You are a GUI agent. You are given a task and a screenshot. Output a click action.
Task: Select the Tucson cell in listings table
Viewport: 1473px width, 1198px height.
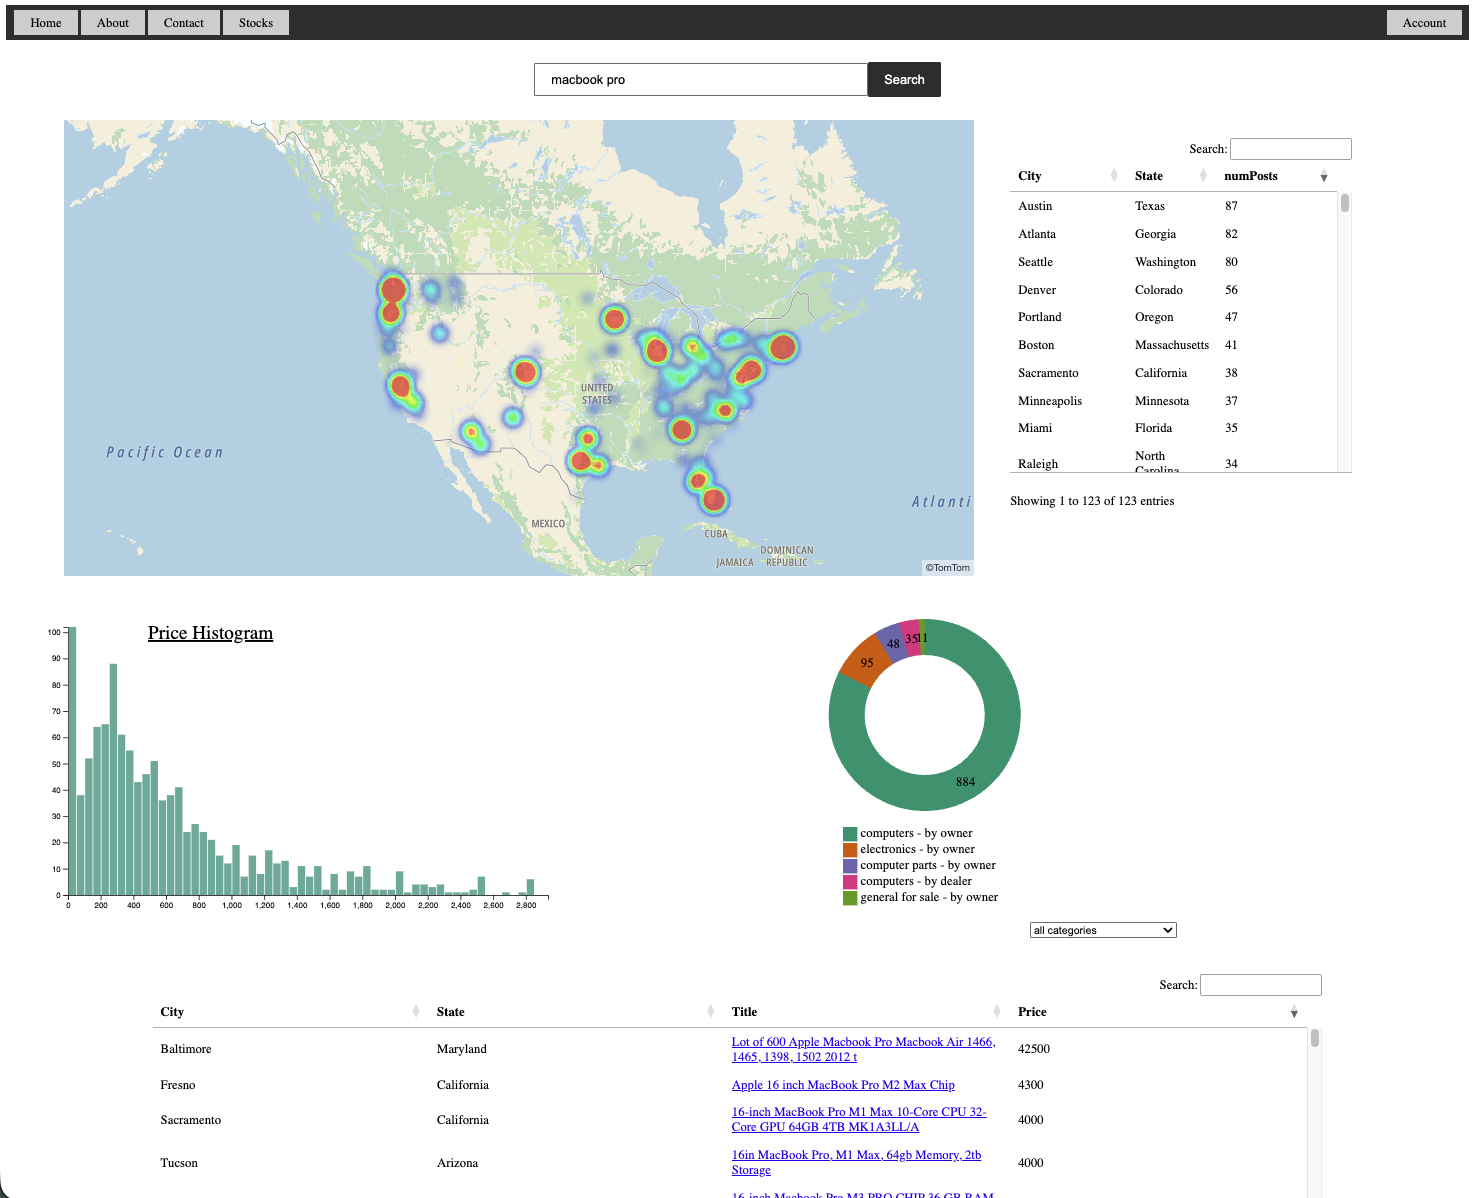[x=179, y=1163]
